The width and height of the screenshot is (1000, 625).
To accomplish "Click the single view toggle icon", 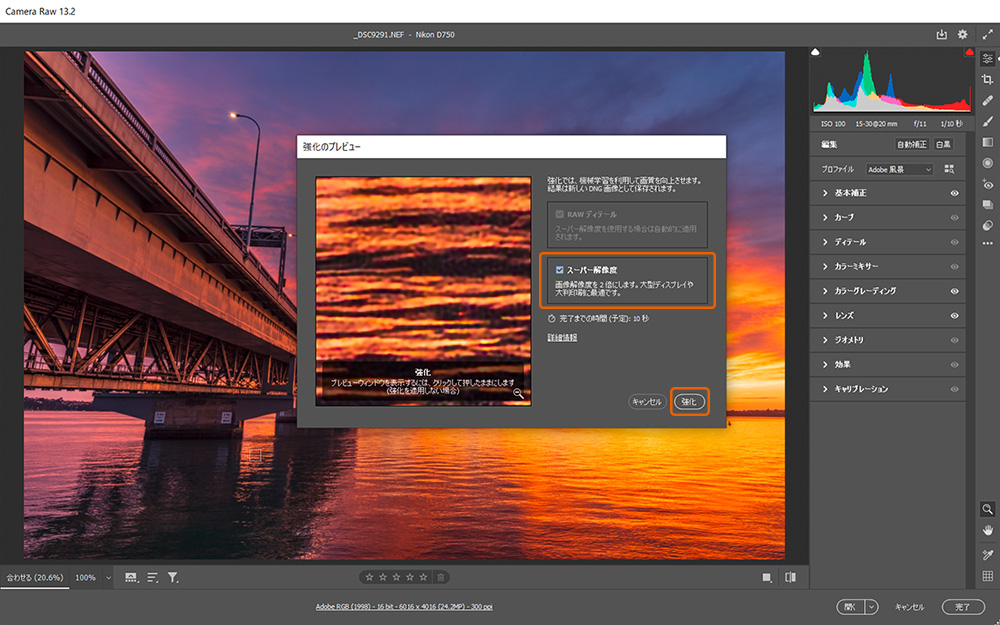I will tap(767, 577).
